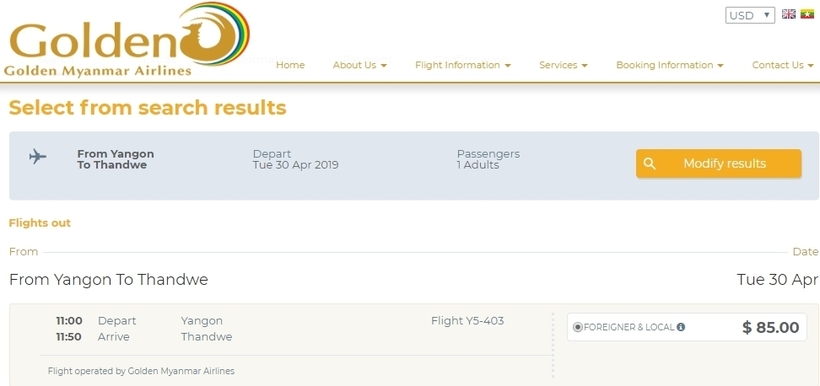
Task: Expand the Flight Information menu
Action: [x=463, y=65]
